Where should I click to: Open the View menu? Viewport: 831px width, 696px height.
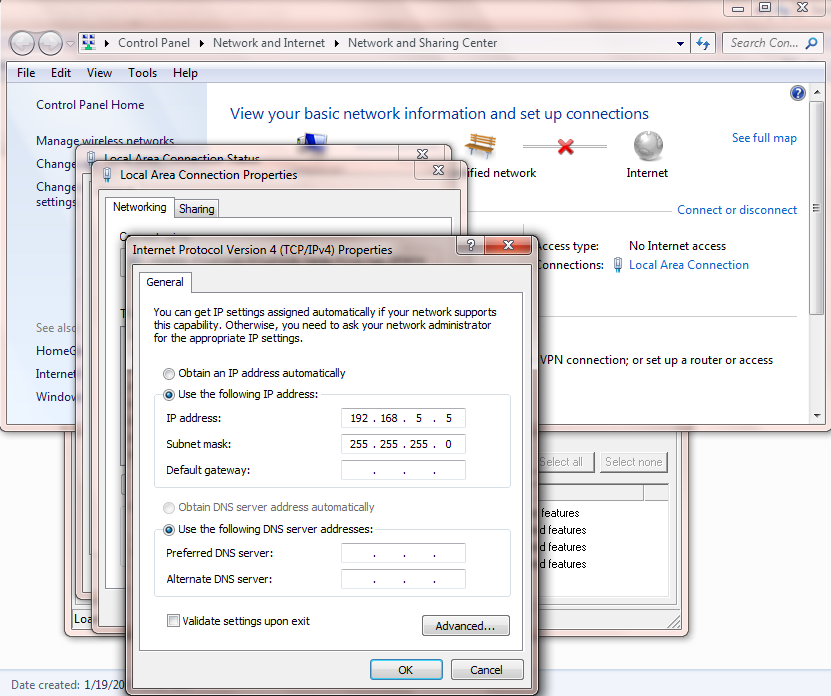tap(99, 73)
